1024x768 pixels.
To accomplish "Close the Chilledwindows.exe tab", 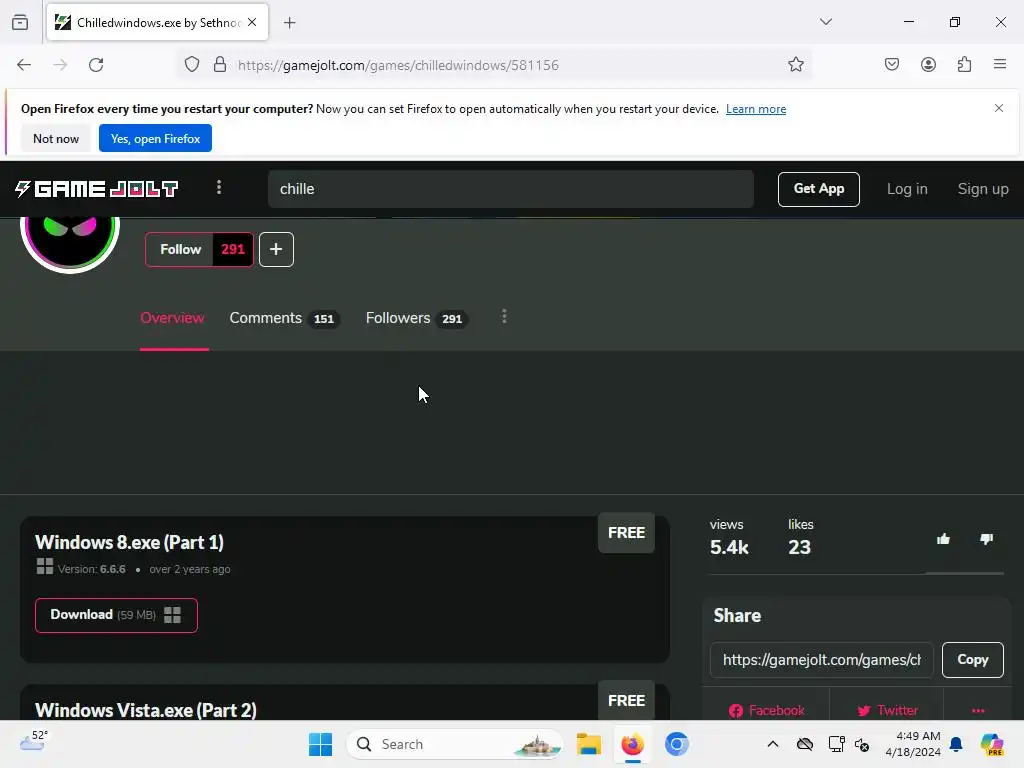I will (252, 22).
